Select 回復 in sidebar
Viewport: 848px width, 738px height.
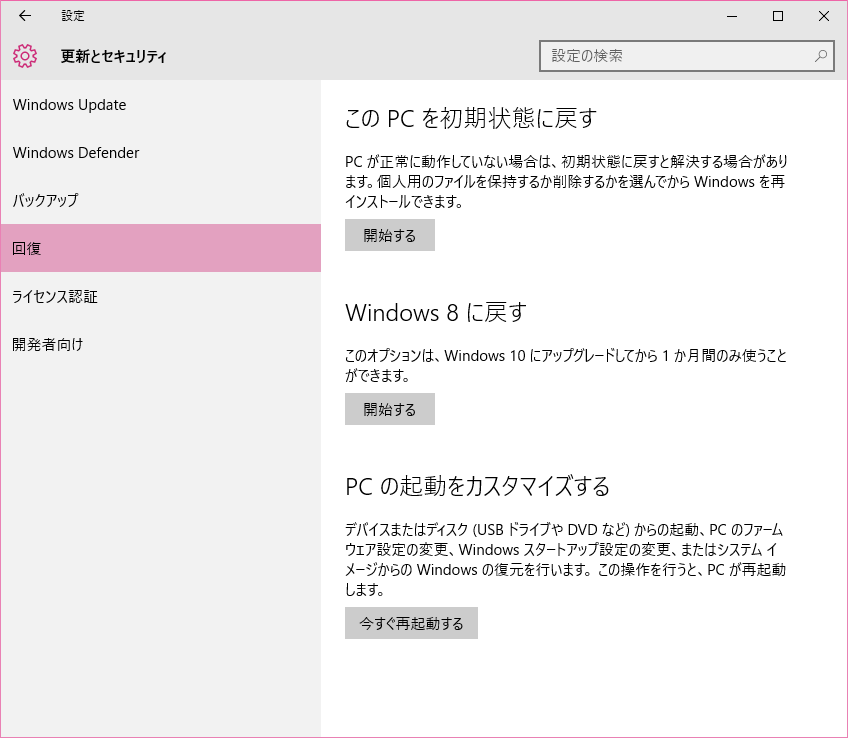coord(161,248)
